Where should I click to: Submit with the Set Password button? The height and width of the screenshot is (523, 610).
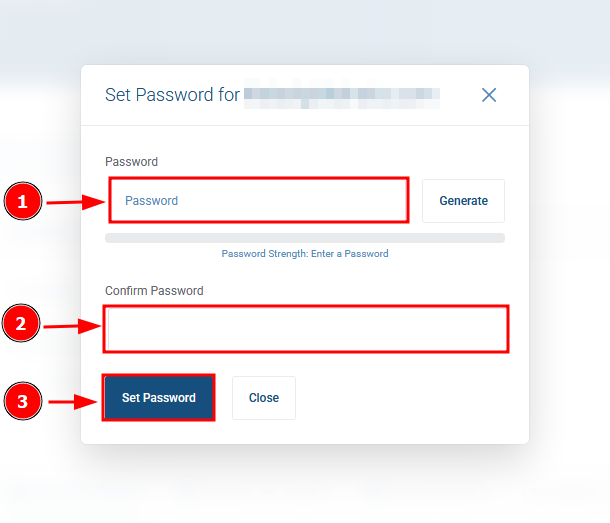pos(159,398)
